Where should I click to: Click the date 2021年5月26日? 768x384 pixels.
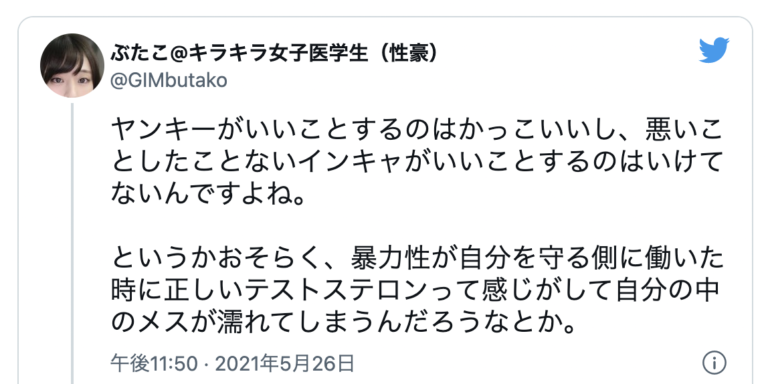click(x=285, y=364)
